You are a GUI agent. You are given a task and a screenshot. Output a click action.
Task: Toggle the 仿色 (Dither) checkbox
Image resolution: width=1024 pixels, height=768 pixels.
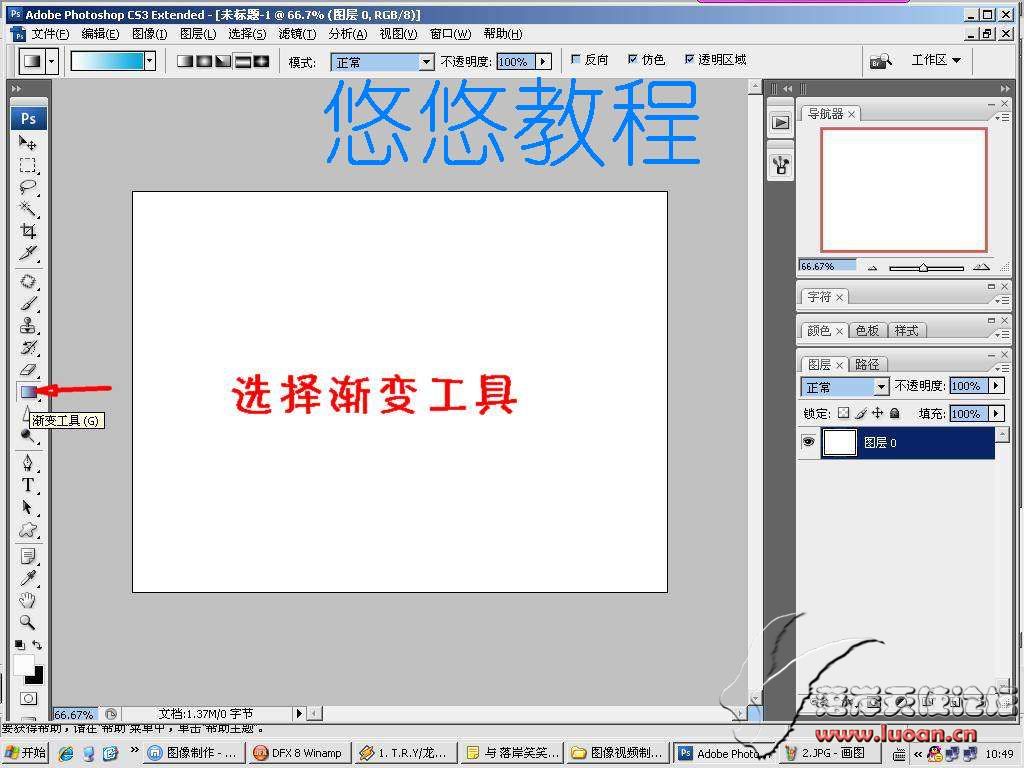pyautogui.click(x=632, y=59)
